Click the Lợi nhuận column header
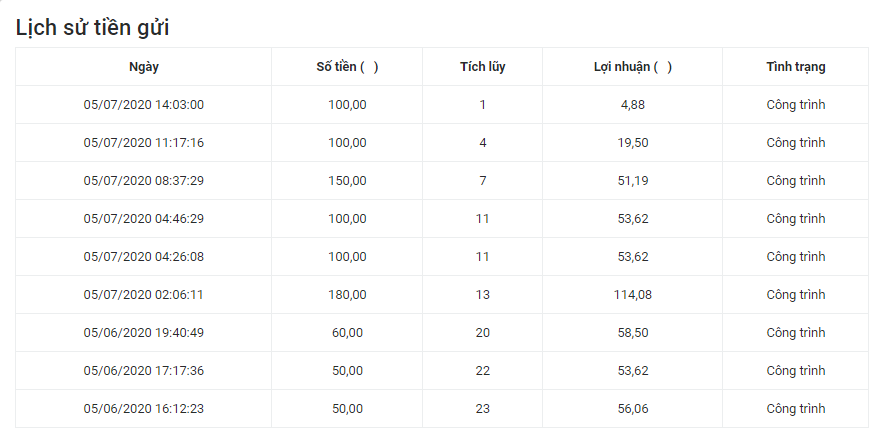 coord(633,67)
